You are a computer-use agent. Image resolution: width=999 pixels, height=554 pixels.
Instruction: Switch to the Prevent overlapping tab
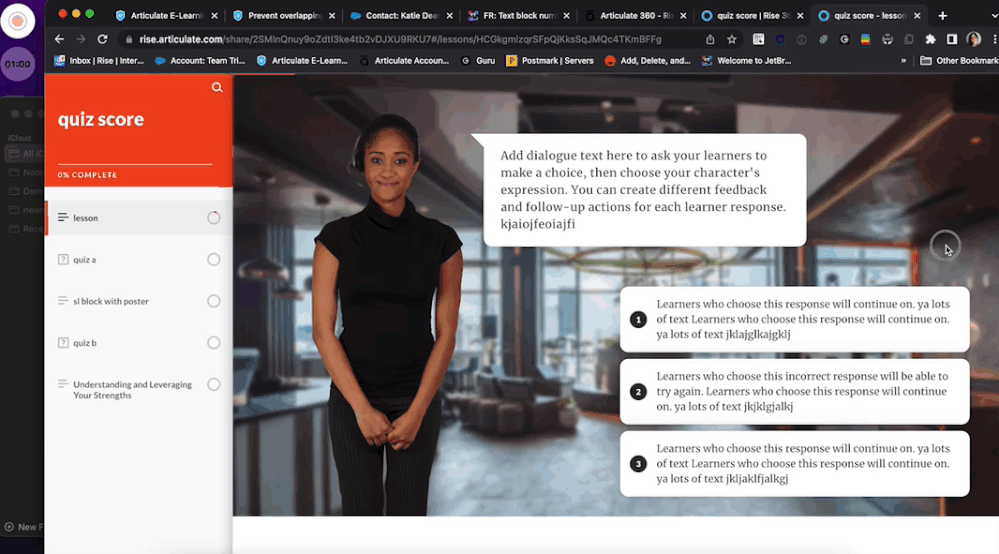(282, 15)
